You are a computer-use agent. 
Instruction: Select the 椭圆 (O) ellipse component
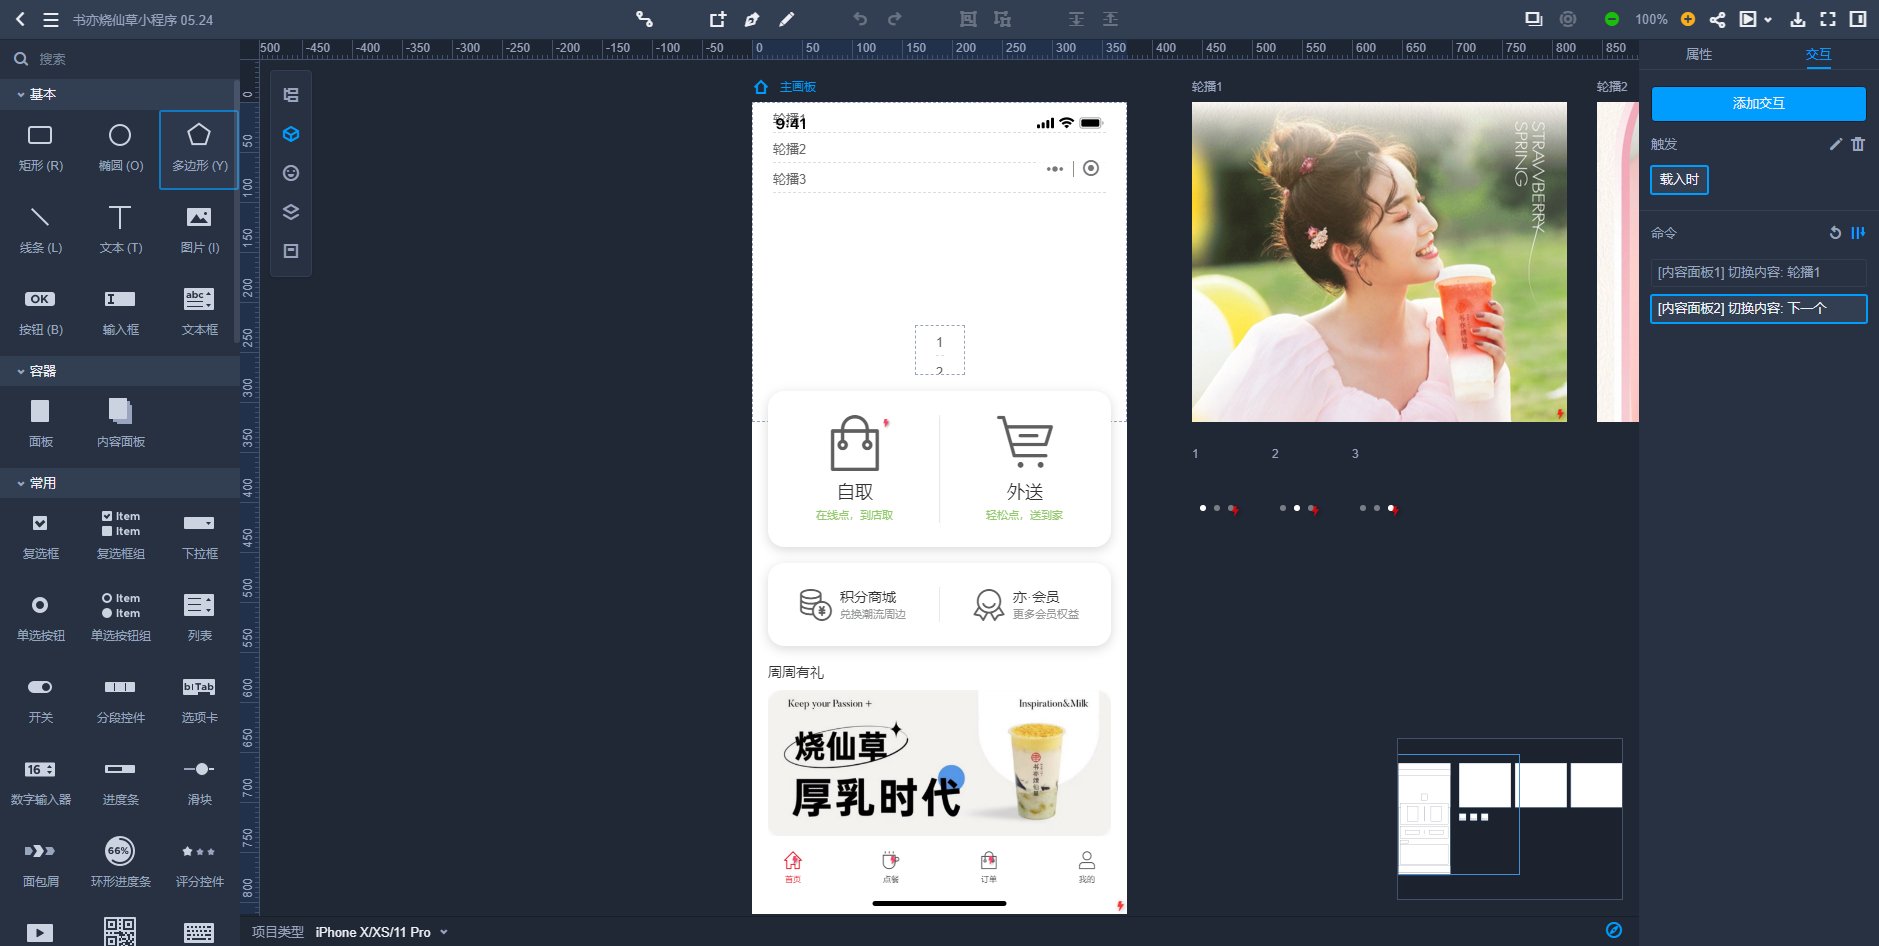click(120, 148)
